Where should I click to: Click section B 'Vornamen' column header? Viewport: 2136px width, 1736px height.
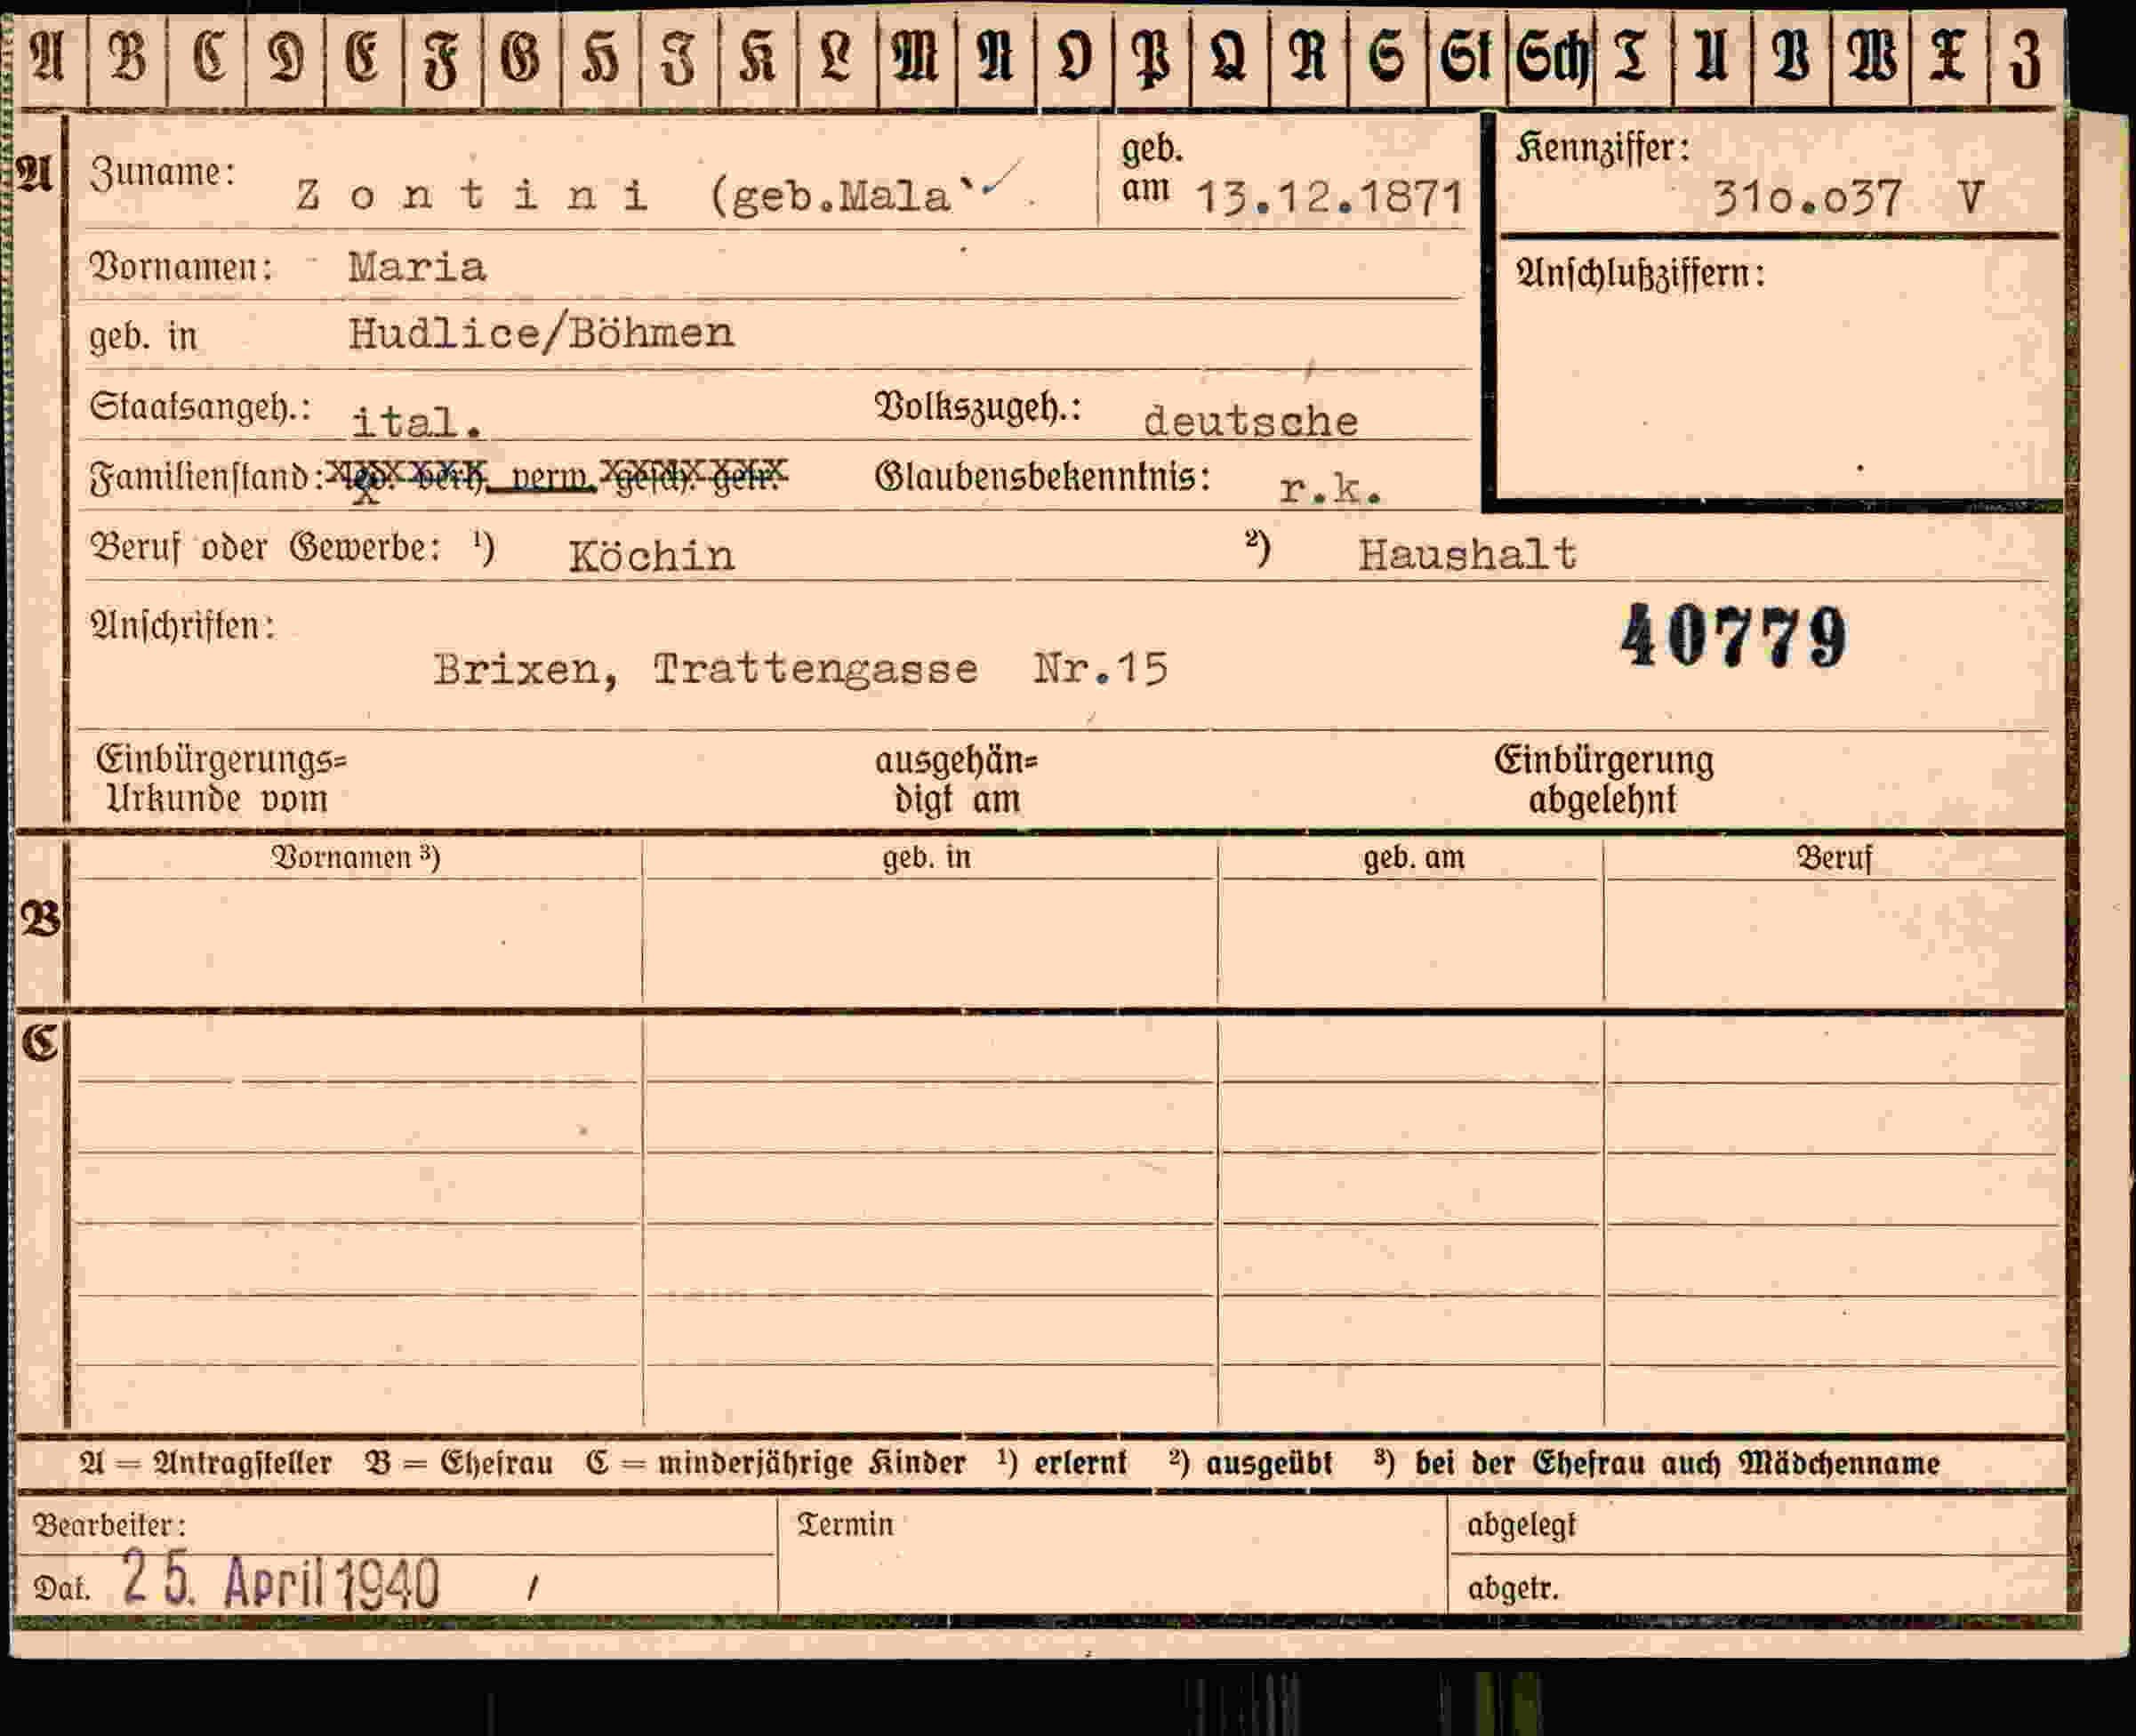pos(356,858)
